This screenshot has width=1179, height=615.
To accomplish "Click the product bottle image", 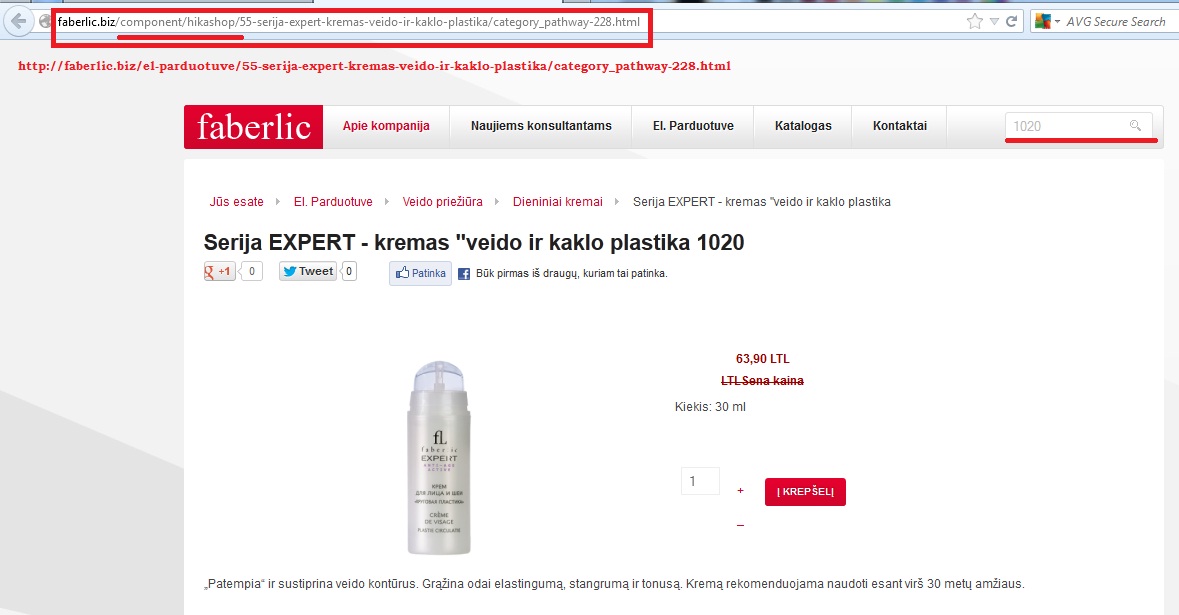I will click(x=439, y=458).
